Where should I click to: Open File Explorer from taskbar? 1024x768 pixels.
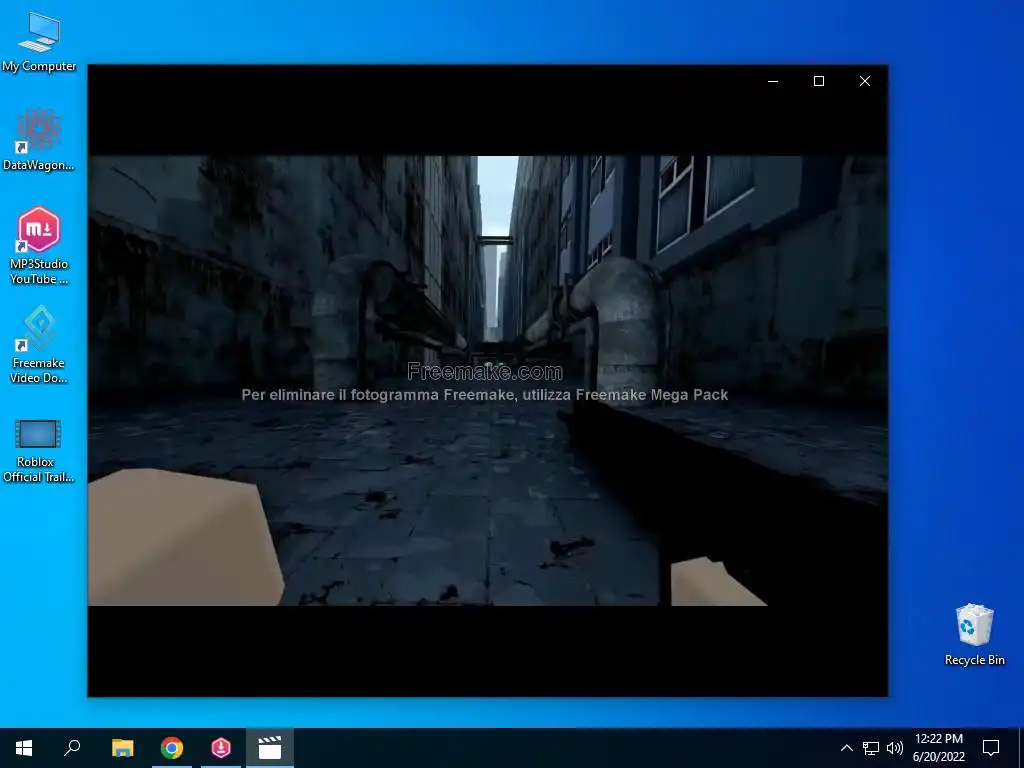pyautogui.click(x=123, y=748)
